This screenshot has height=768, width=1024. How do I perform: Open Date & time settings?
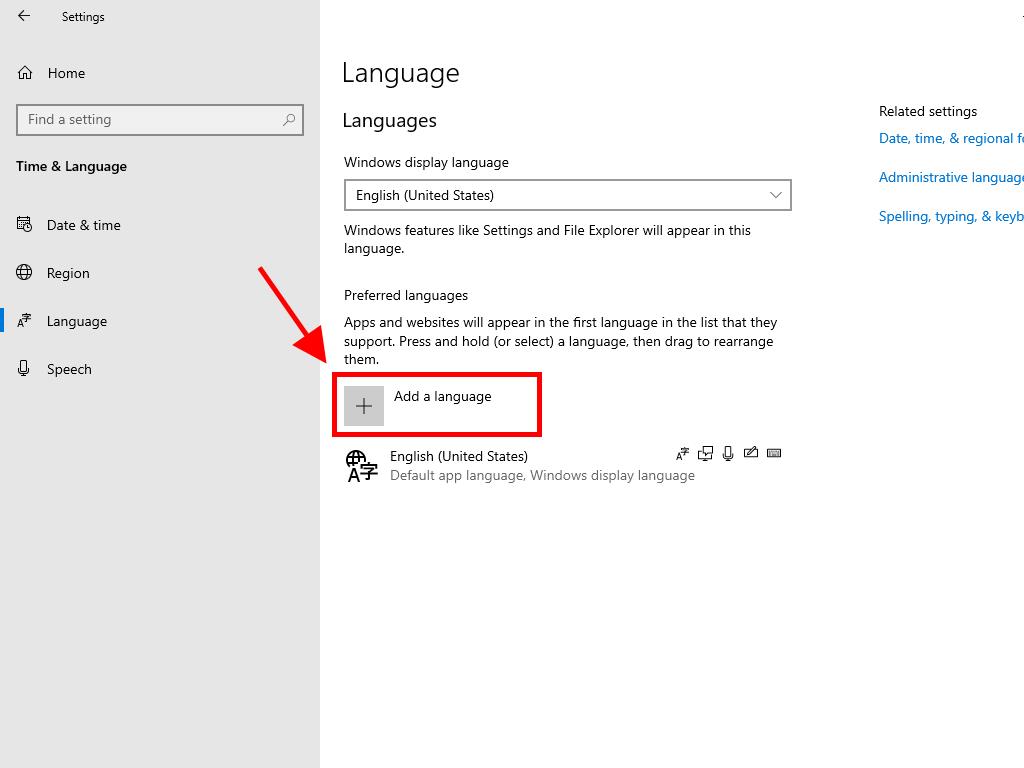point(84,225)
